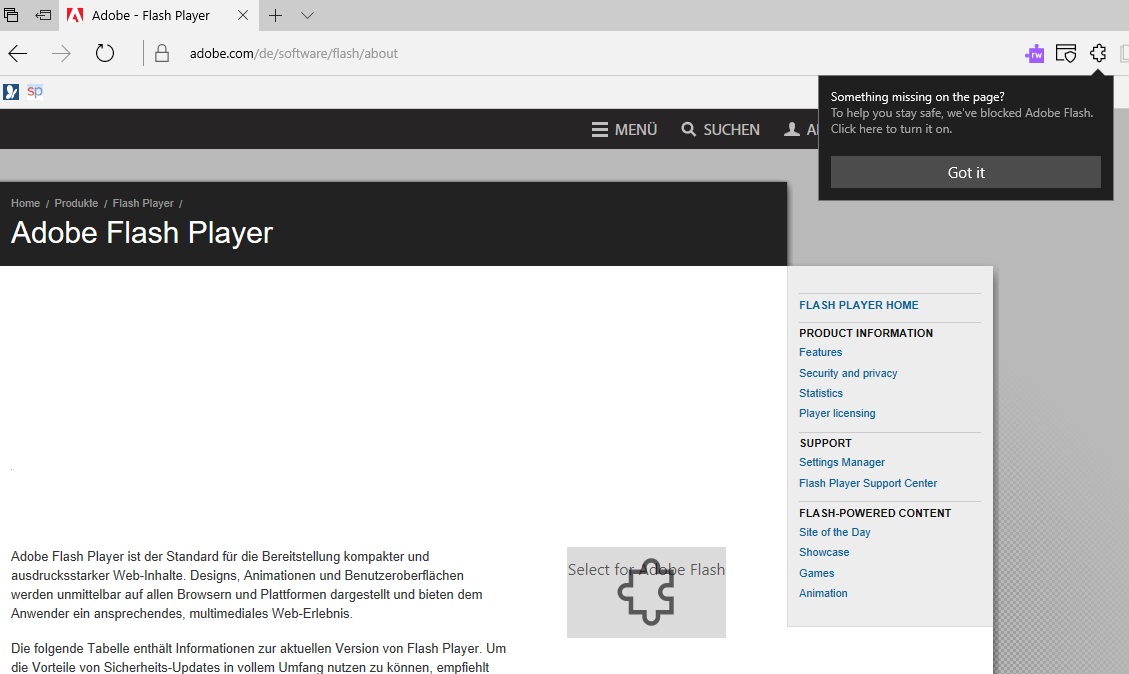Open Player licensing link
Viewport: 1129px width, 674px height.
click(837, 413)
